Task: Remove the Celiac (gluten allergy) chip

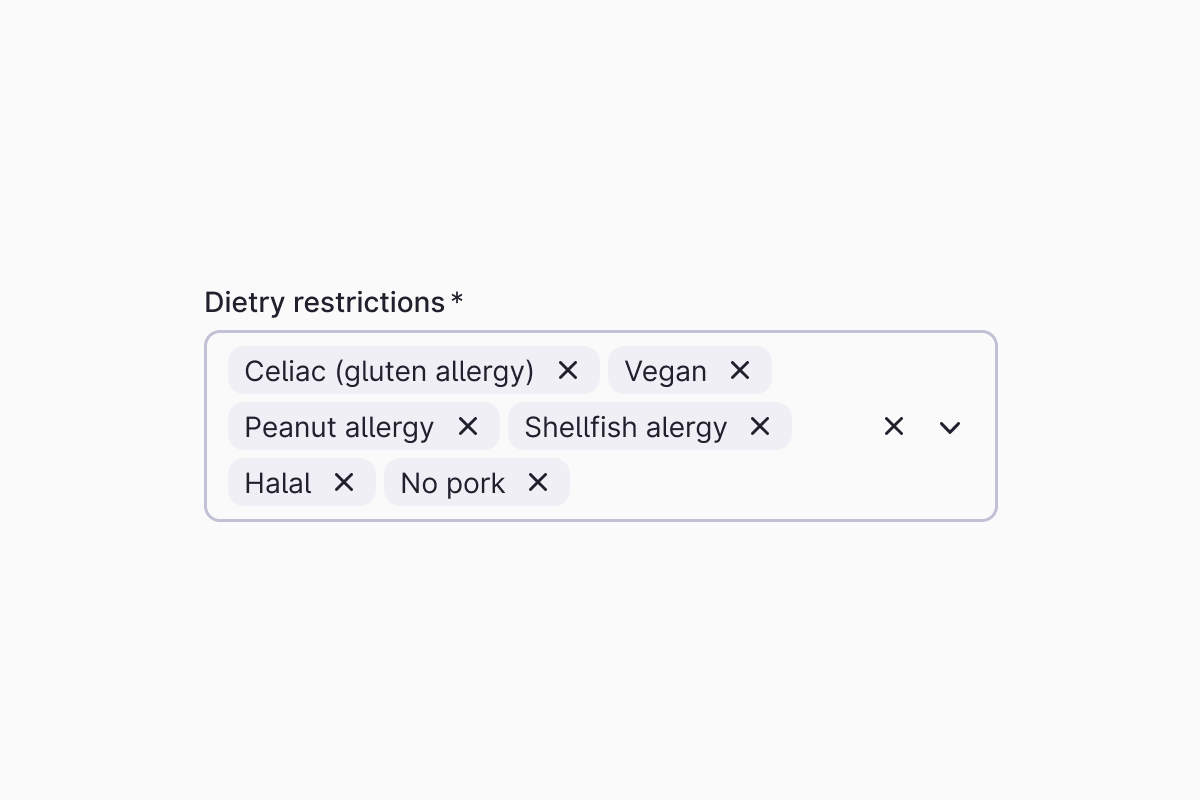Action: coord(568,371)
